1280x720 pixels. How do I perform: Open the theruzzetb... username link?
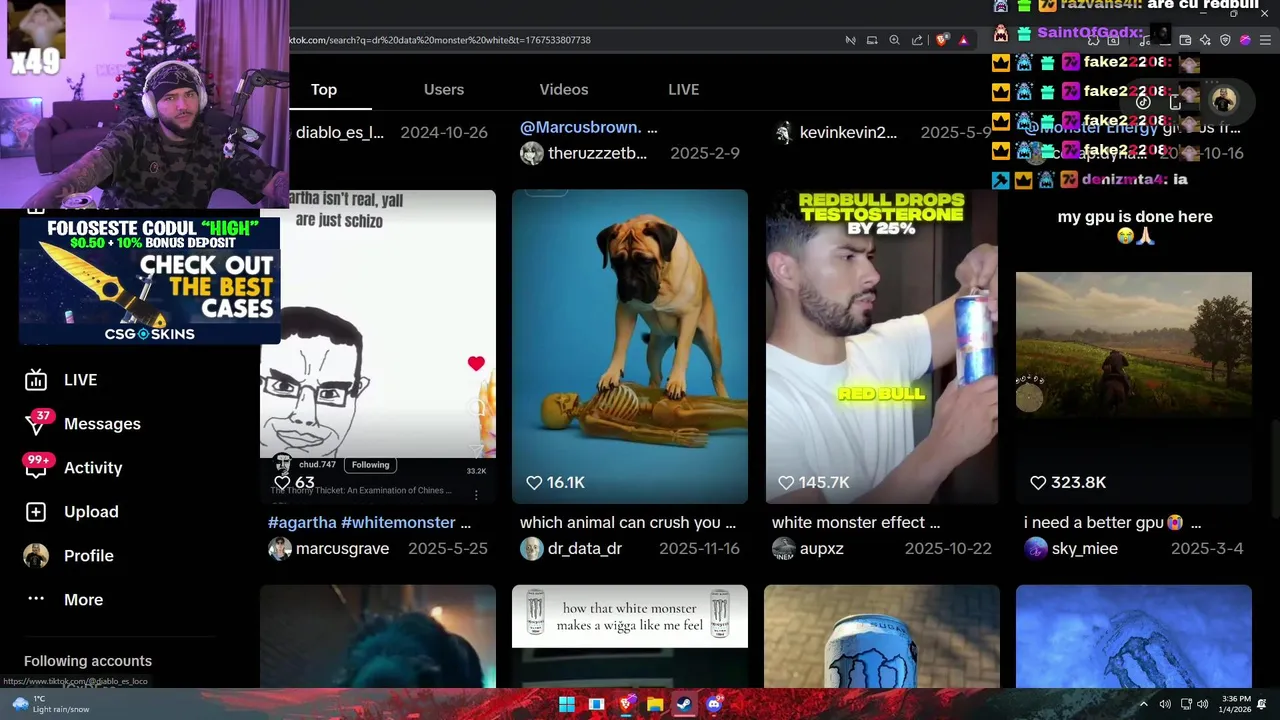point(597,153)
